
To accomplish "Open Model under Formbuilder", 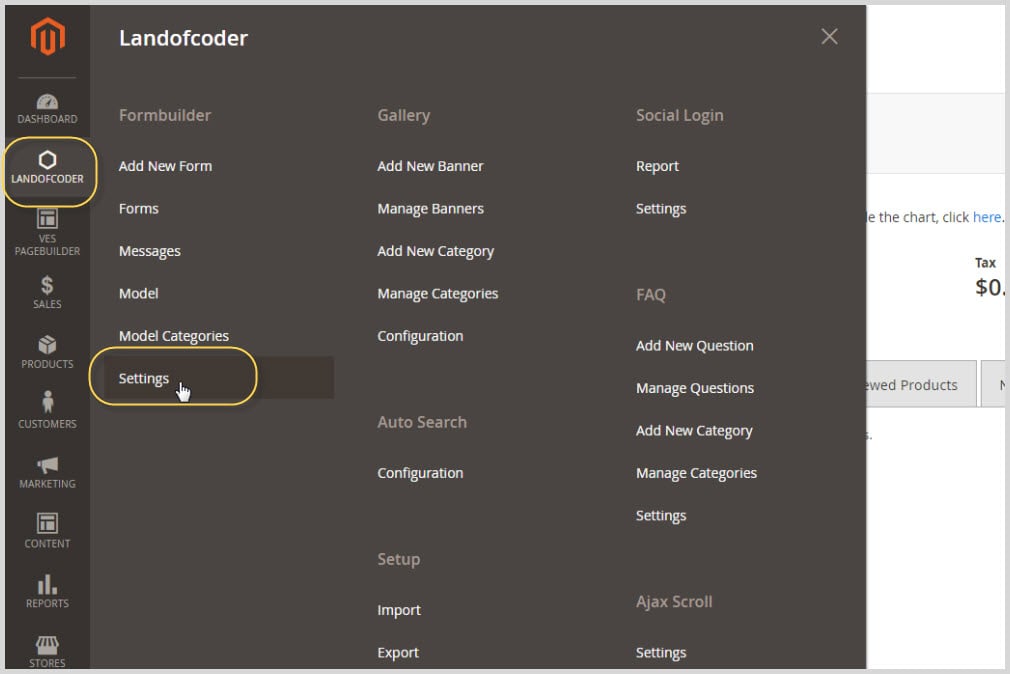I will coord(138,293).
